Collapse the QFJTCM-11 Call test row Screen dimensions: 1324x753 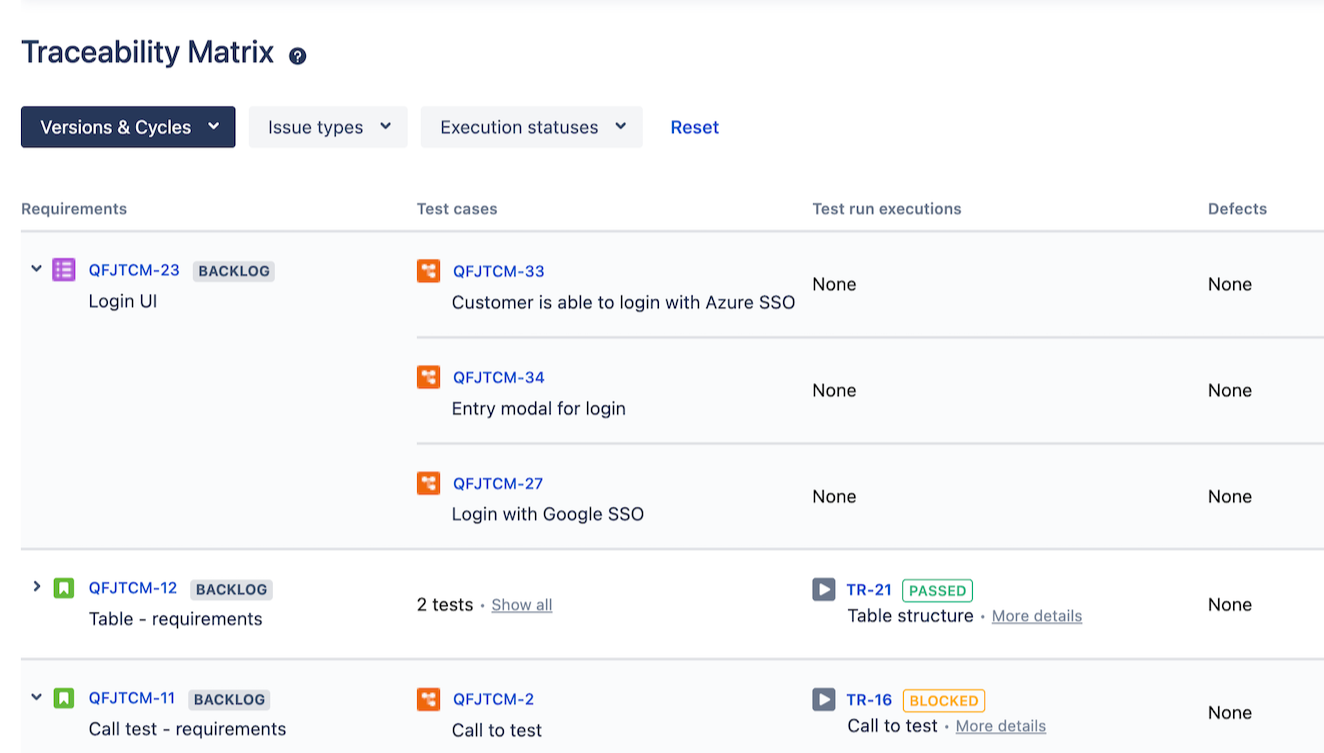point(37,697)
